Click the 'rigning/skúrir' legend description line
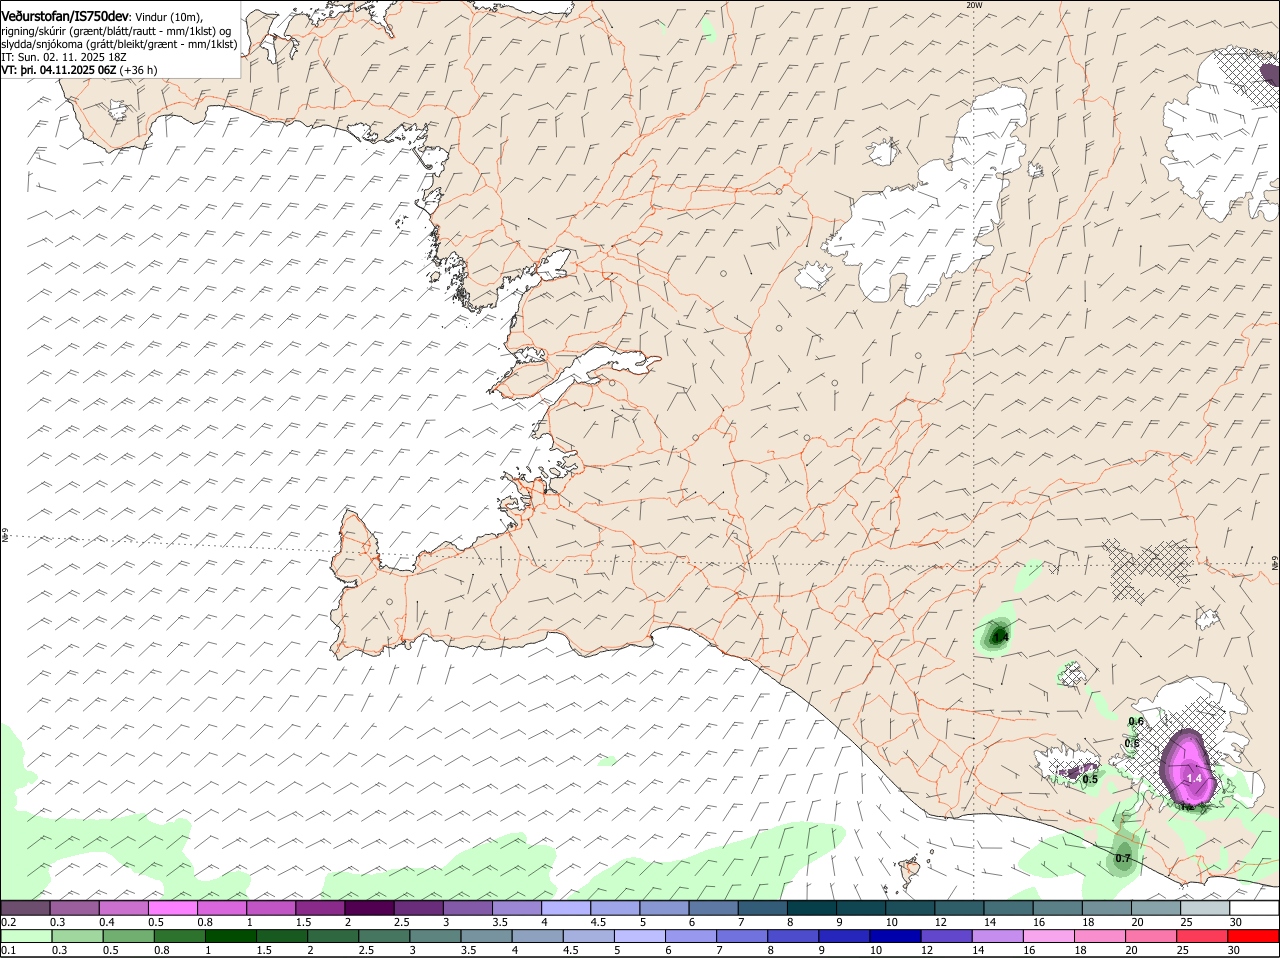This screenshot has width=1280, height=958. (116, 31)
